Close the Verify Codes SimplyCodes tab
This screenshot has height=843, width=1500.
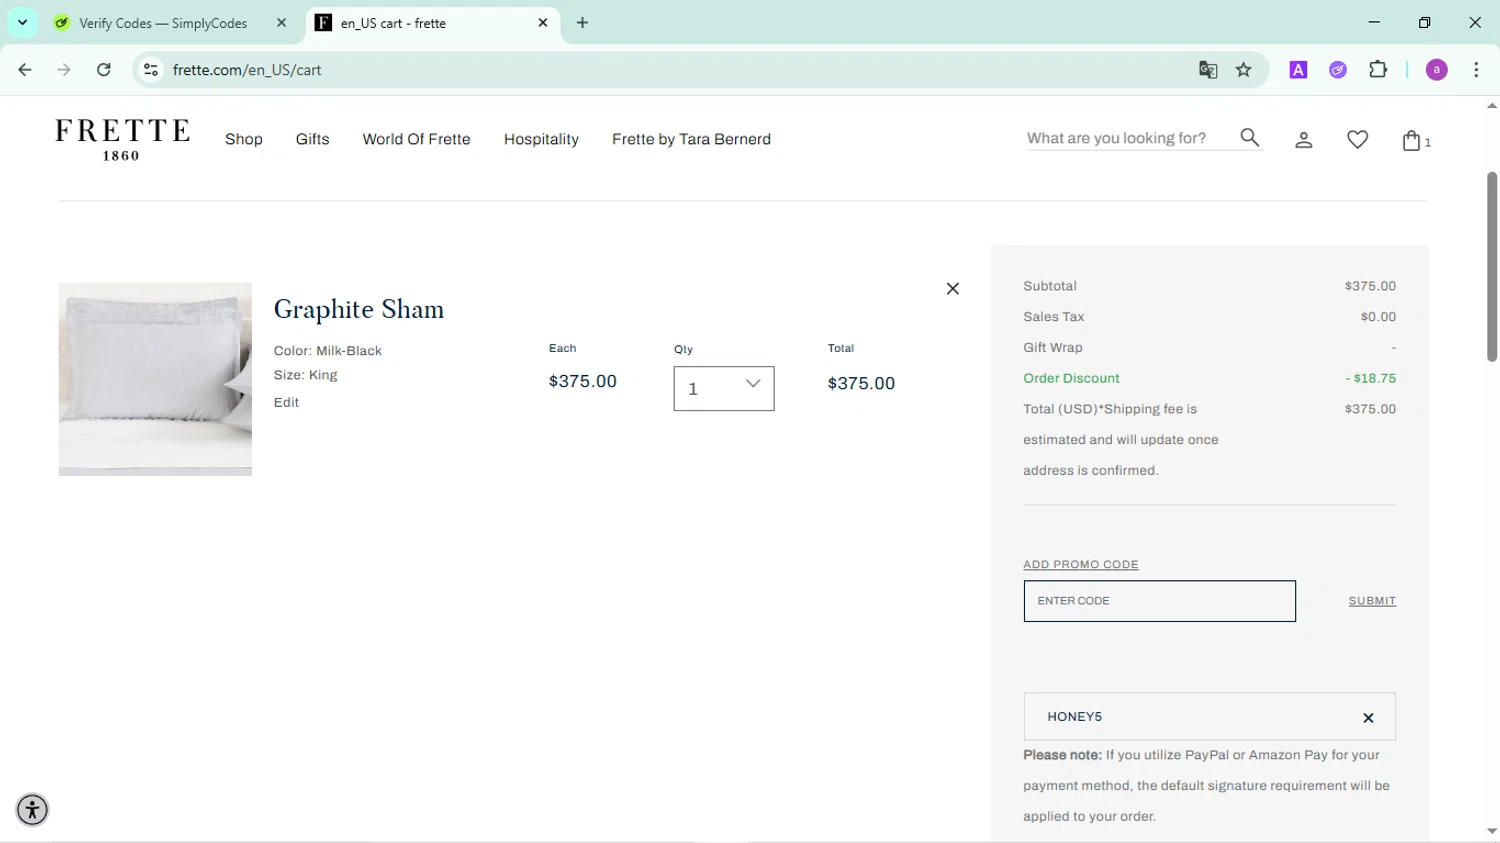click(x=281, y=23)
